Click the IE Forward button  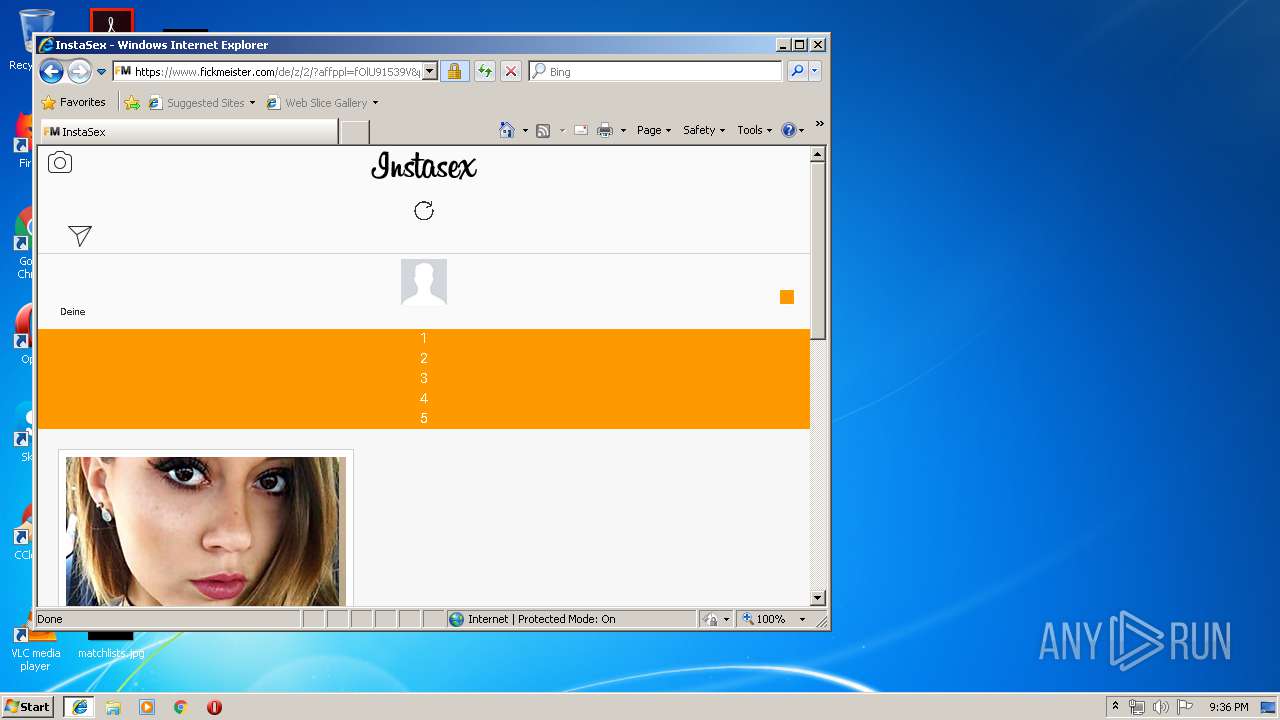pyautogui.click(x=79, y=71)
